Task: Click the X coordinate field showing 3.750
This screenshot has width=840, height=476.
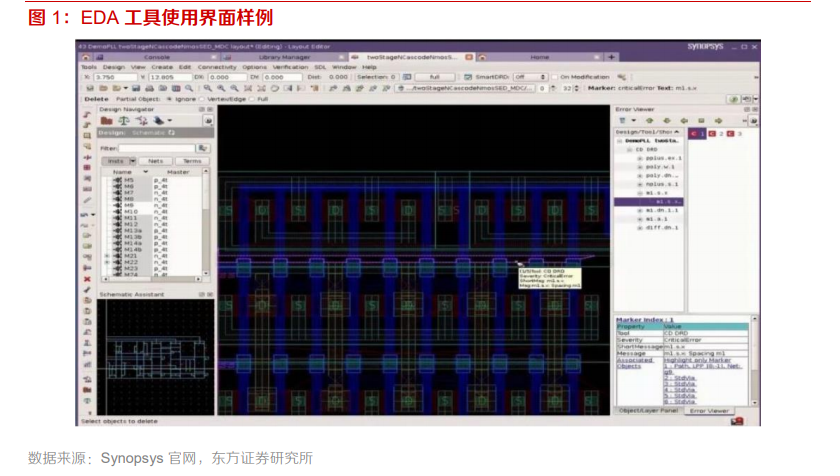Action: coord(114,77)
